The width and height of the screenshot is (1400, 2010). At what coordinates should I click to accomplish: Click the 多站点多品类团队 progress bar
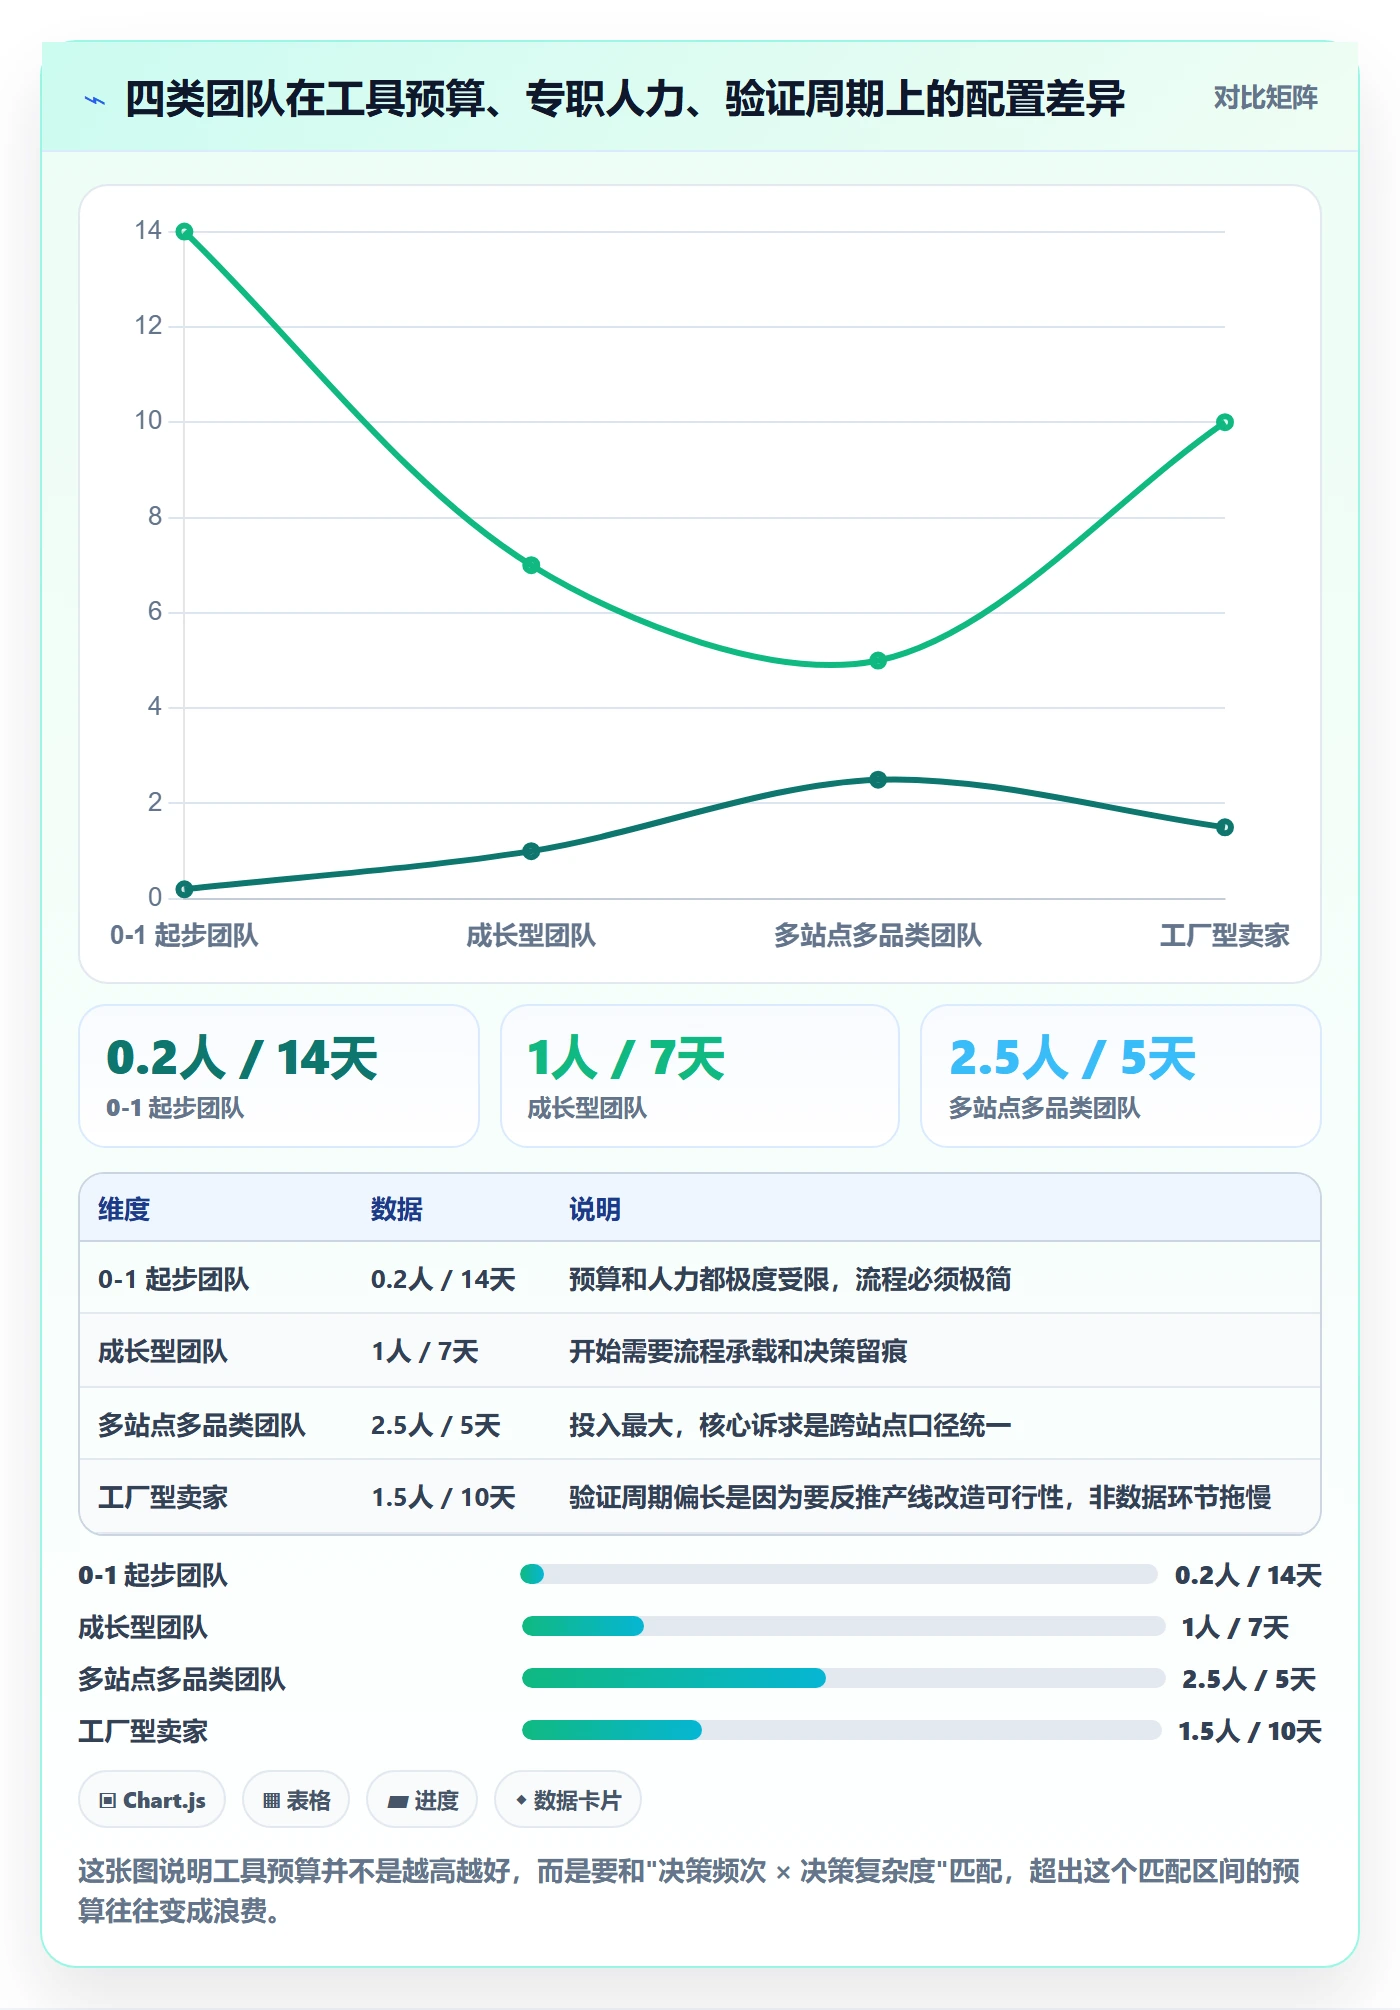point(843,1678)
